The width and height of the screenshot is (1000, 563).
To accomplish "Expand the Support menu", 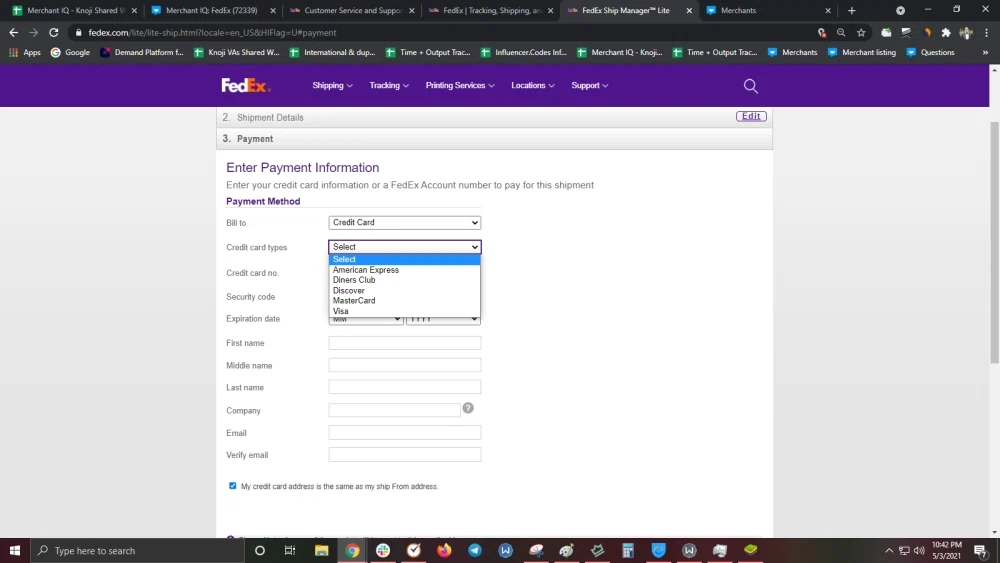I will coord(589,85).
